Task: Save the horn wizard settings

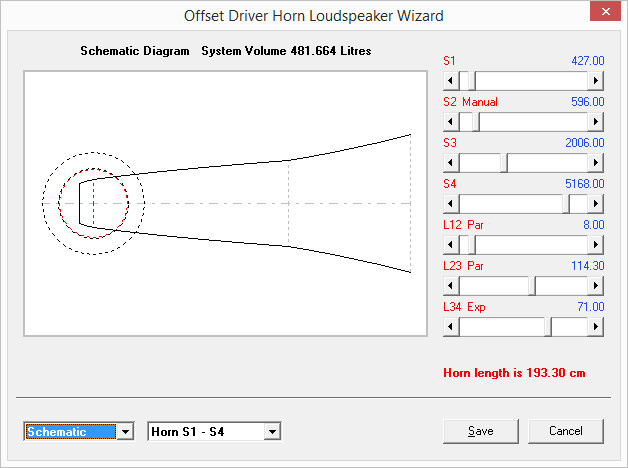Action: 481,431
